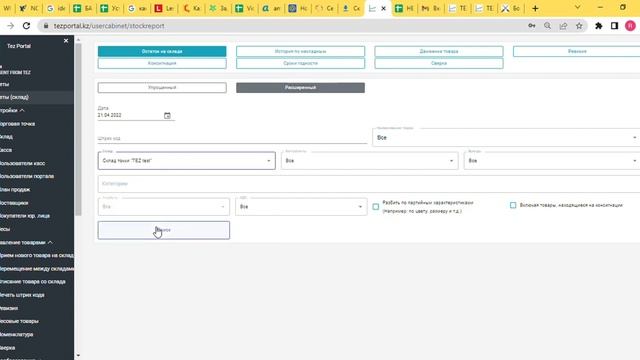
Task: Switch to the 'Упрощенный' view mode
Action: 162,88
